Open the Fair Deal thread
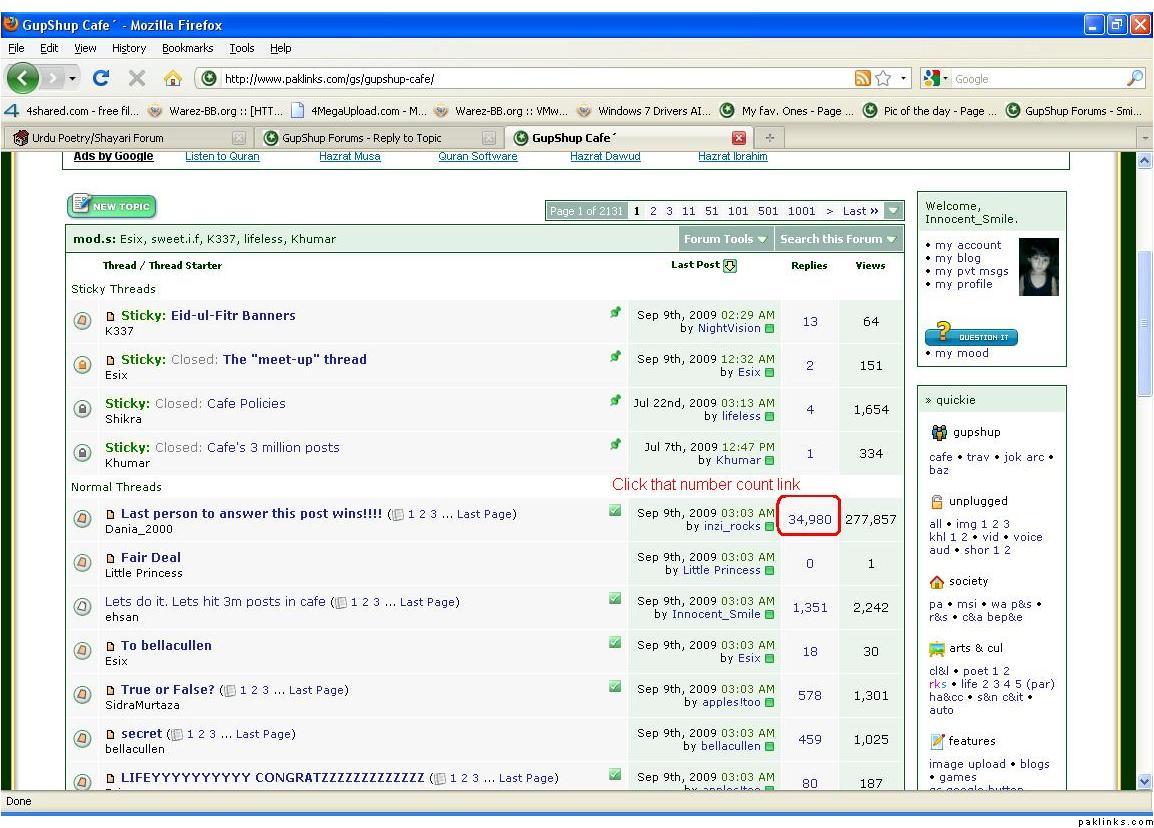1154x828 pixels. point(151,558)
